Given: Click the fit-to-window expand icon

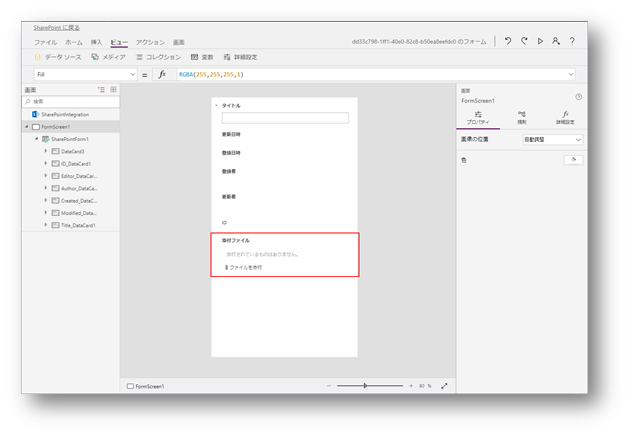Looking at the screenshot, I should pos(444,386).
